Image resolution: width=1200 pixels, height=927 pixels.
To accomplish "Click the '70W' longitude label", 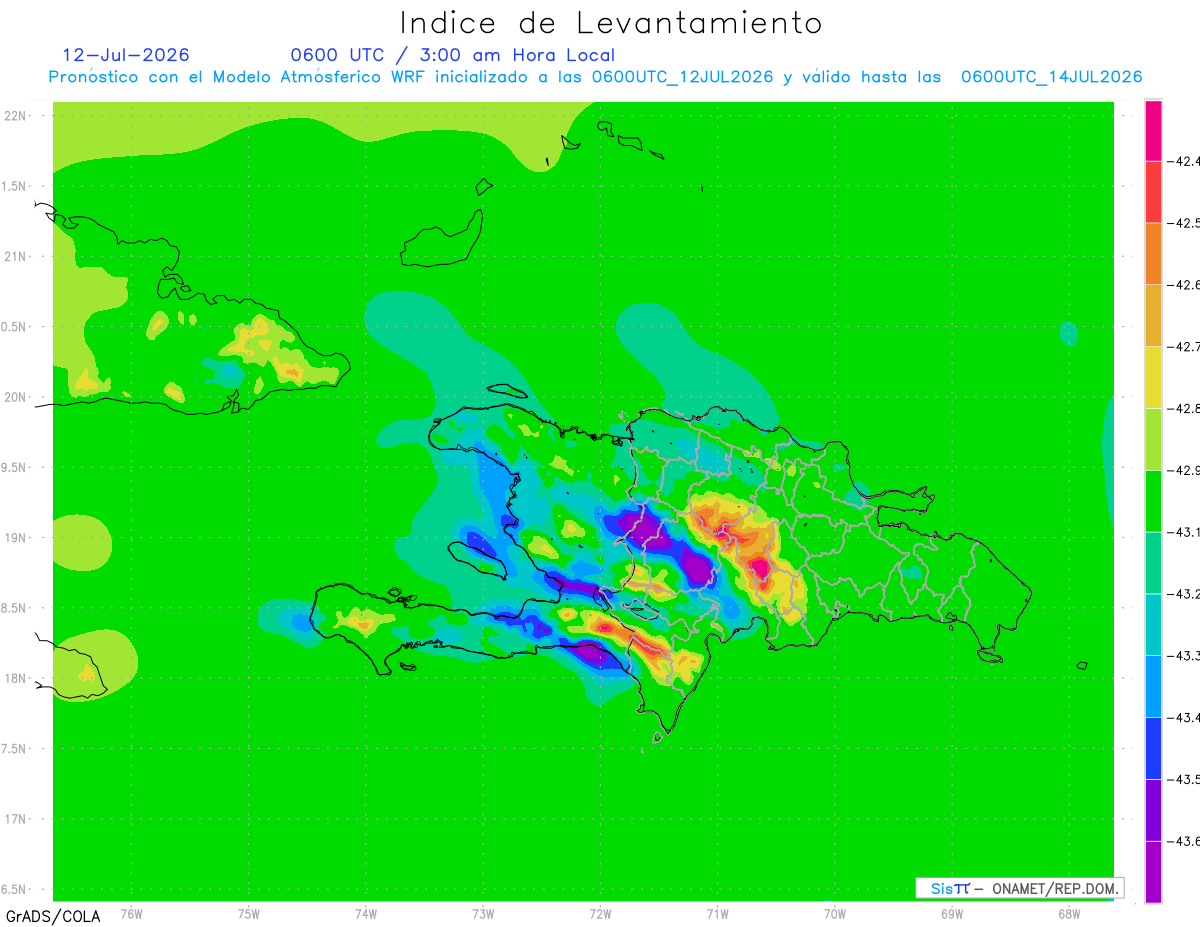I will [x=835, y=913].
